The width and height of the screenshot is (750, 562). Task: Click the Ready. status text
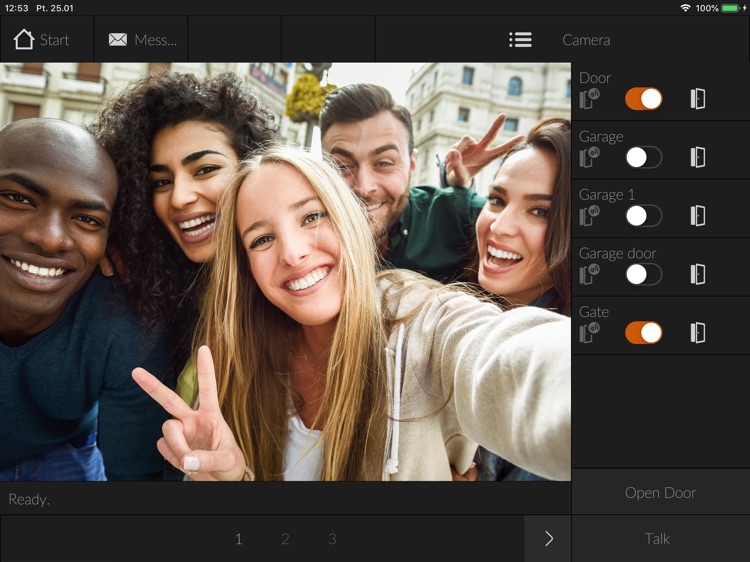pyautogui.click(x=29, y=499)
